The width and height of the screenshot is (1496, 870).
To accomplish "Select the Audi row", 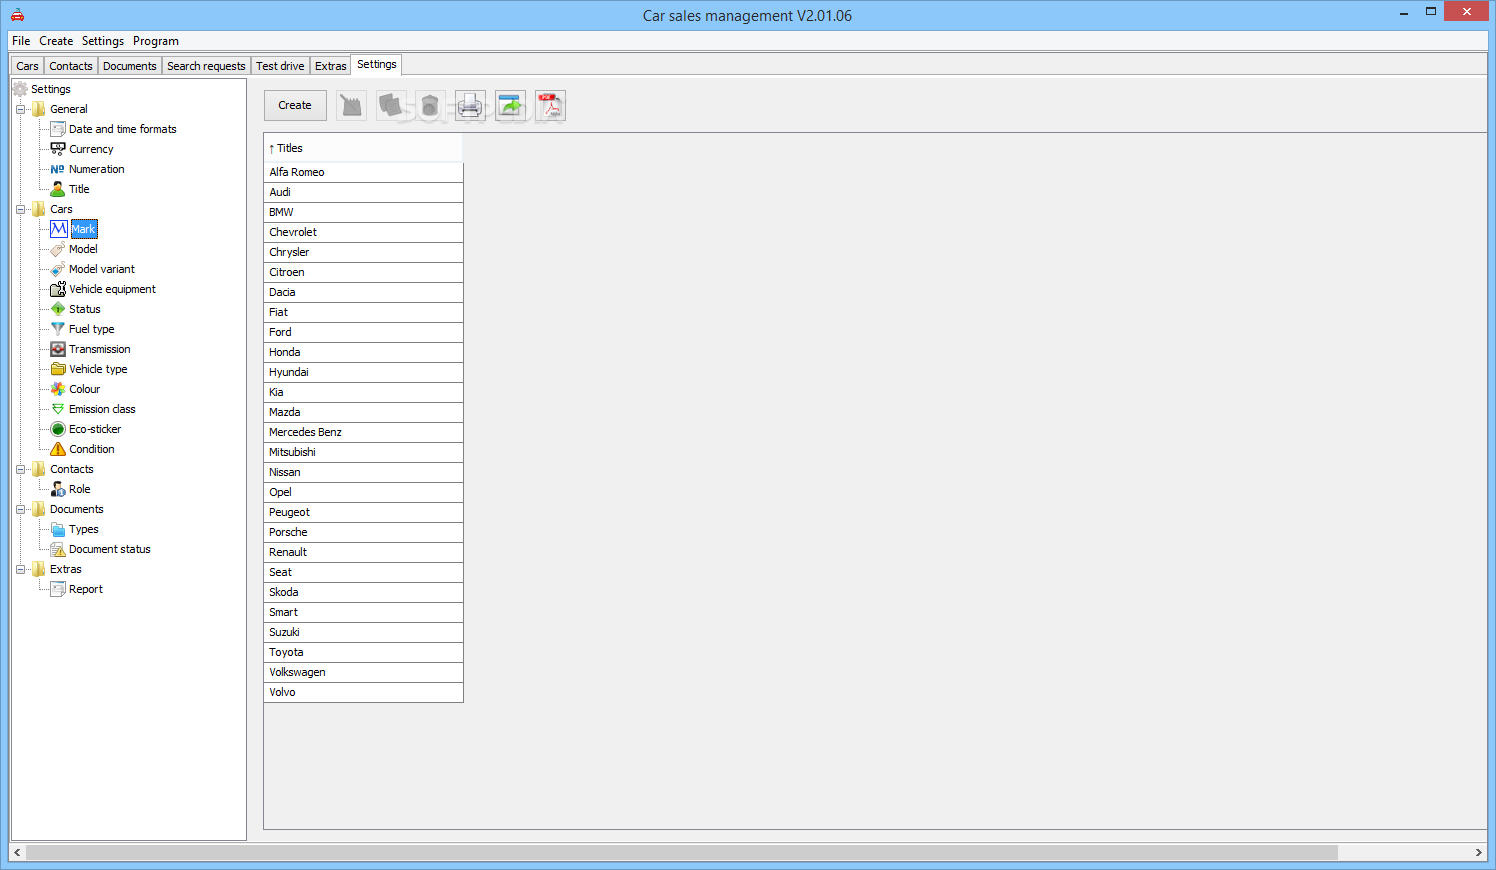I will tap(363, 192).
